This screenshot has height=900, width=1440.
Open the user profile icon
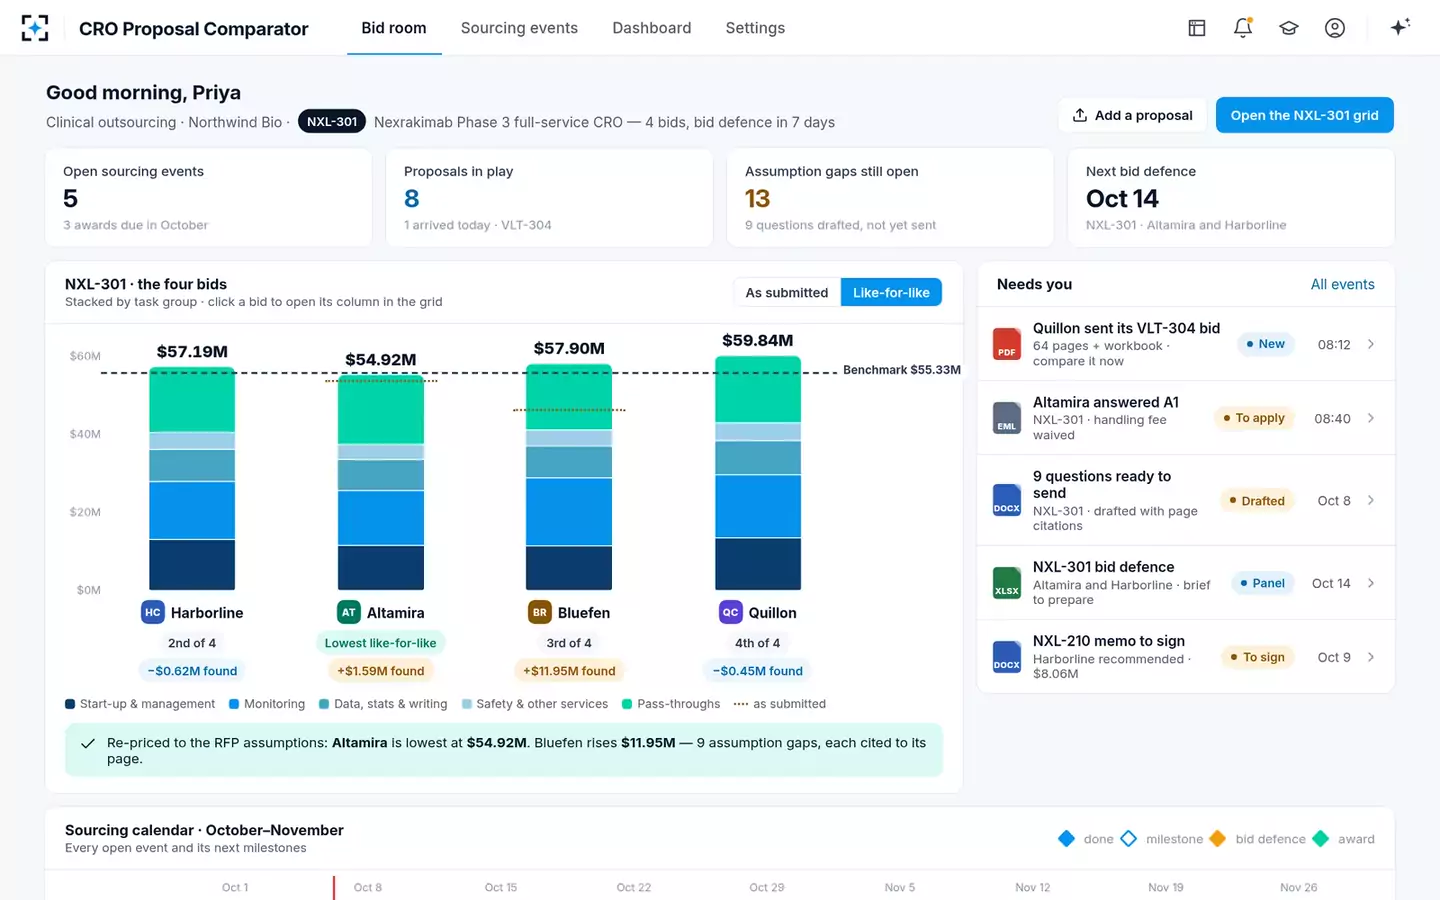(1335, 28)
